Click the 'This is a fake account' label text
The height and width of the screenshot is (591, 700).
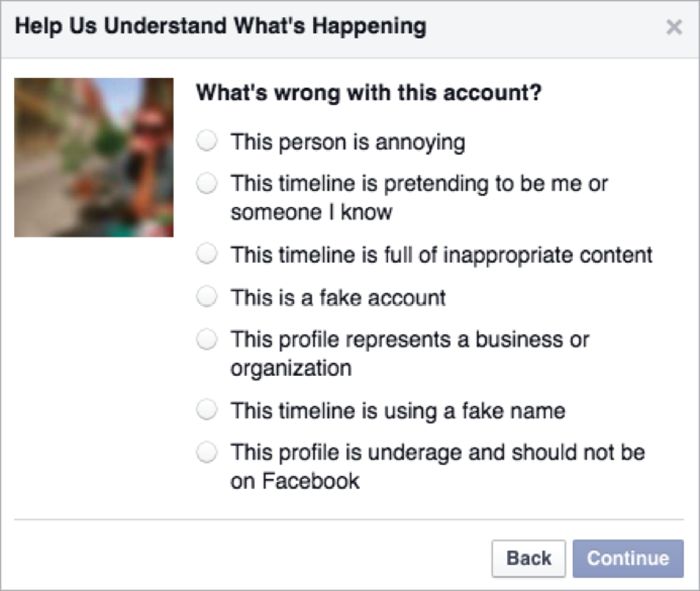coord(337,297)
